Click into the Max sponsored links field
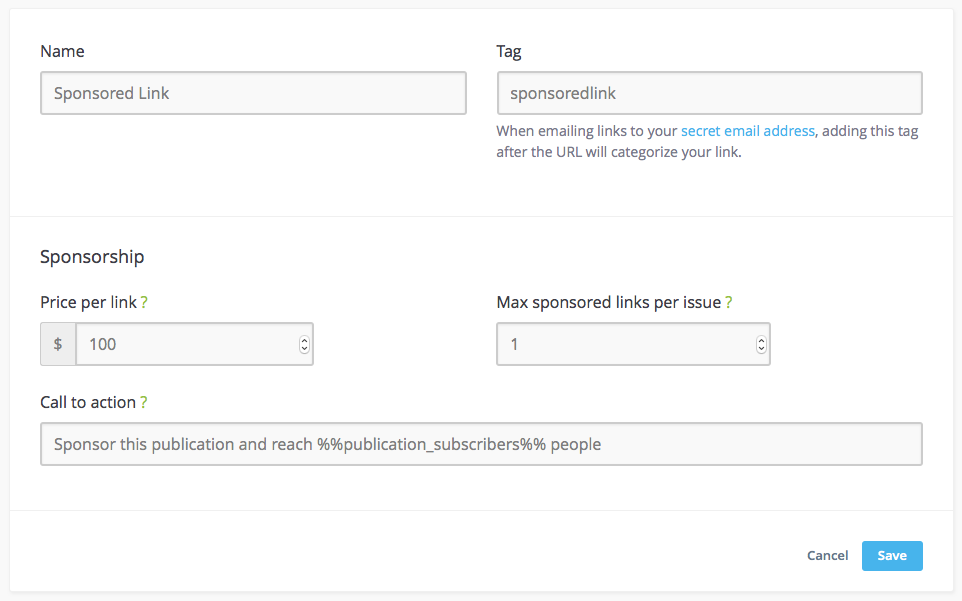The width and height of the screenshot is (962, 601). 625,344
